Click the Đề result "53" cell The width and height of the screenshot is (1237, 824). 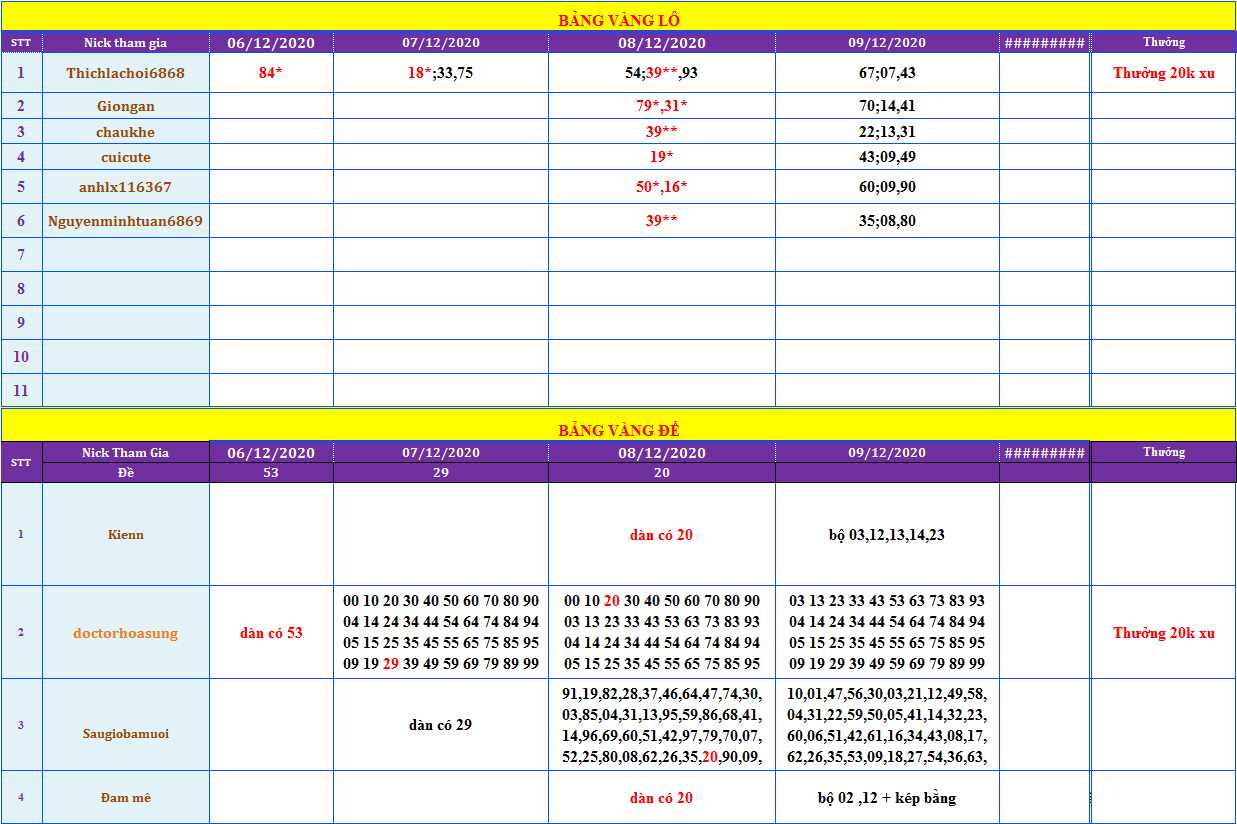click(x=271, y=473)
